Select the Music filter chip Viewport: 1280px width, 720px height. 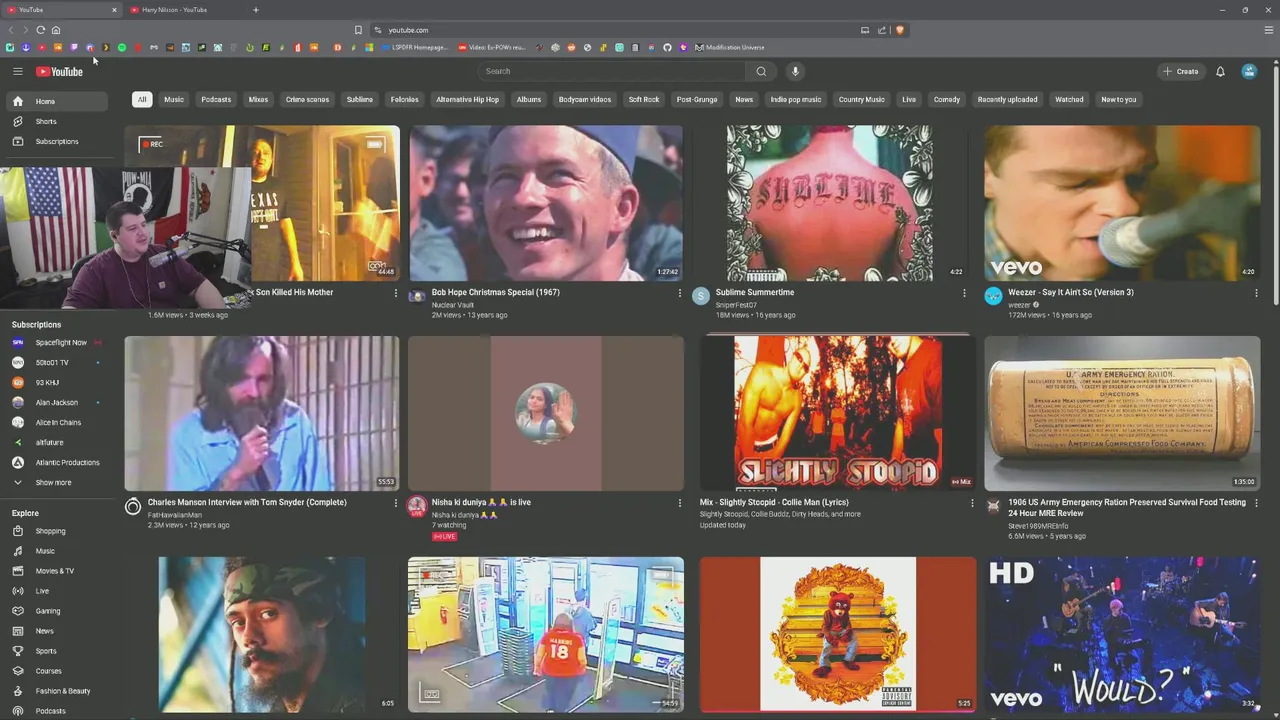(x=174, y=99)
